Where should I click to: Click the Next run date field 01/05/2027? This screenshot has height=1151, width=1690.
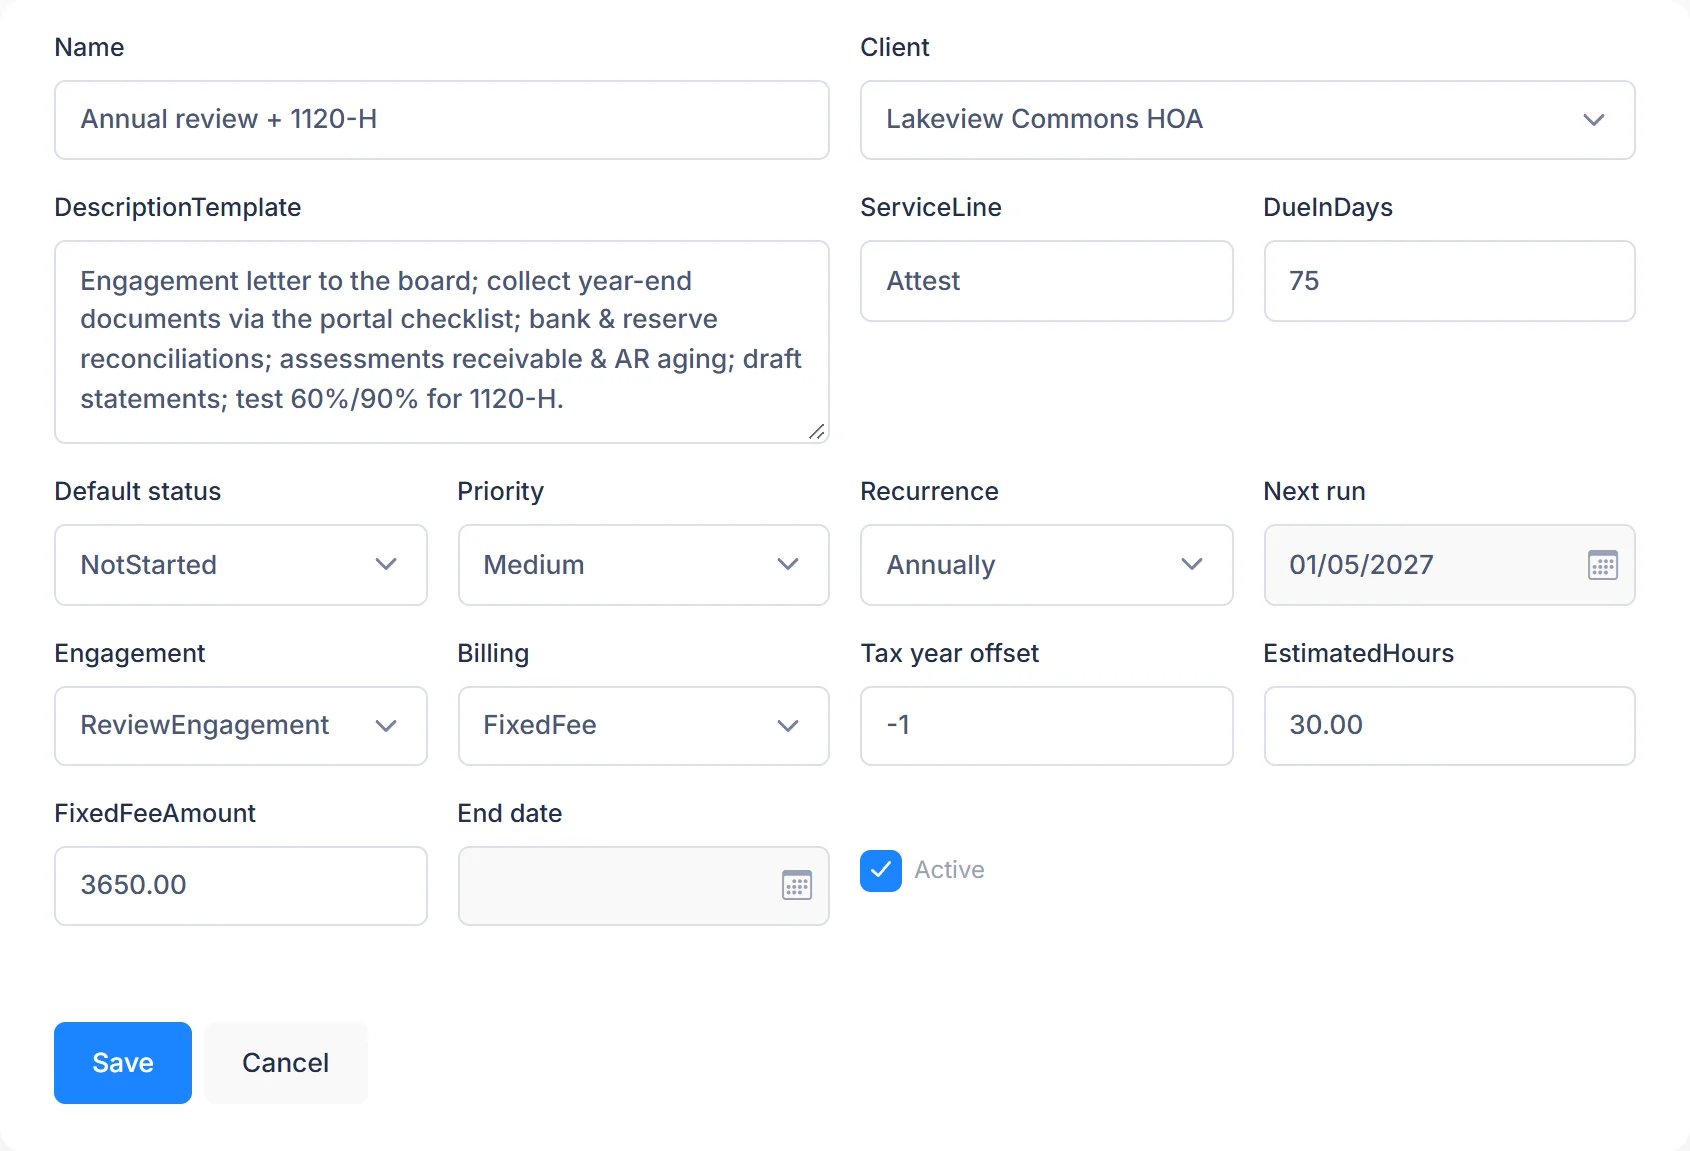pyautogui.click(x=1449, y=565)
